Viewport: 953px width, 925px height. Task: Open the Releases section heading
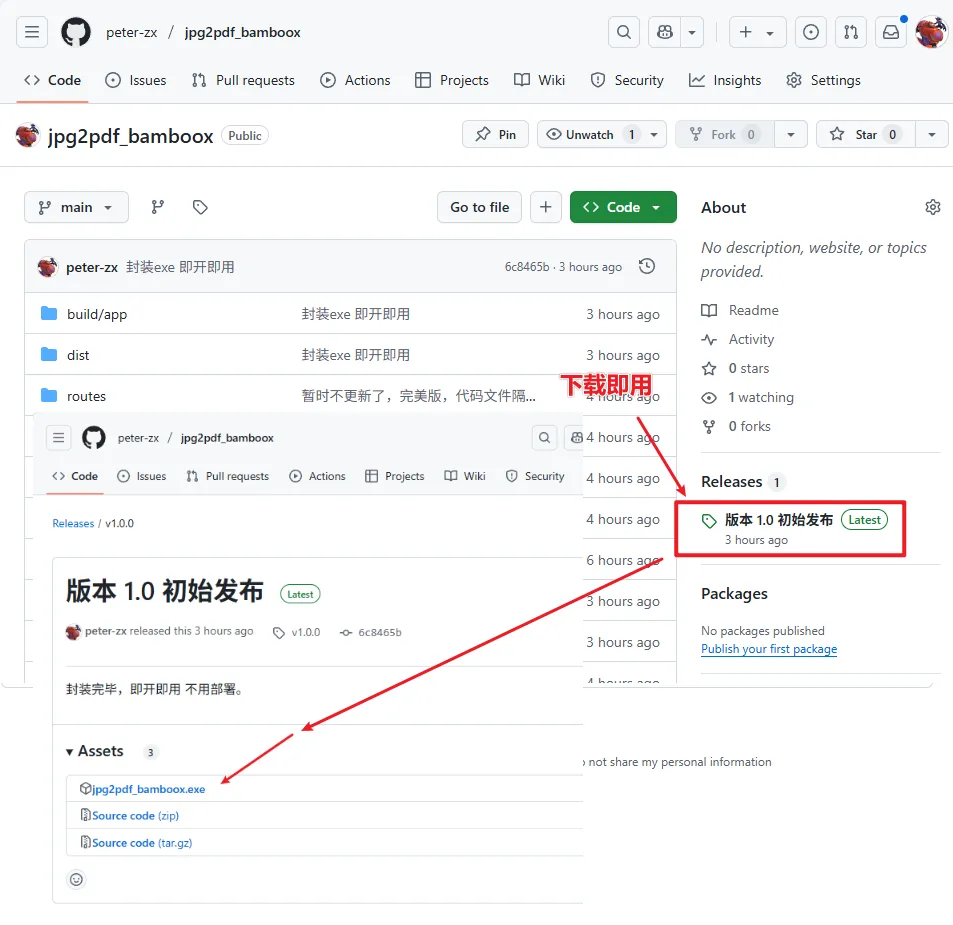point(731,481)
